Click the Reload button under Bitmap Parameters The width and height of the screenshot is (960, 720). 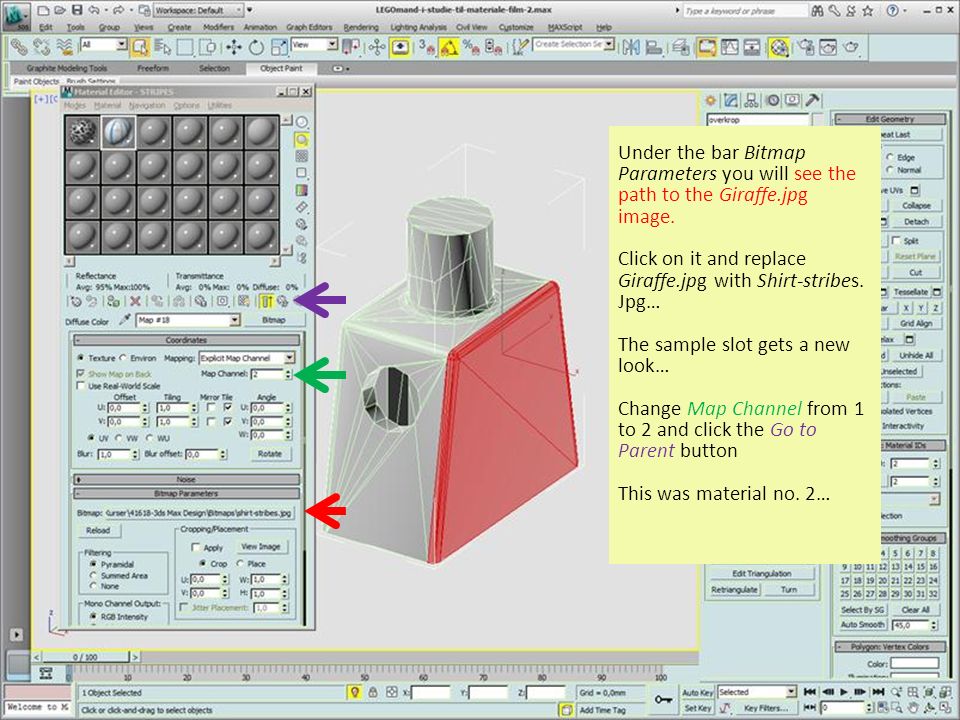point(98,531)
